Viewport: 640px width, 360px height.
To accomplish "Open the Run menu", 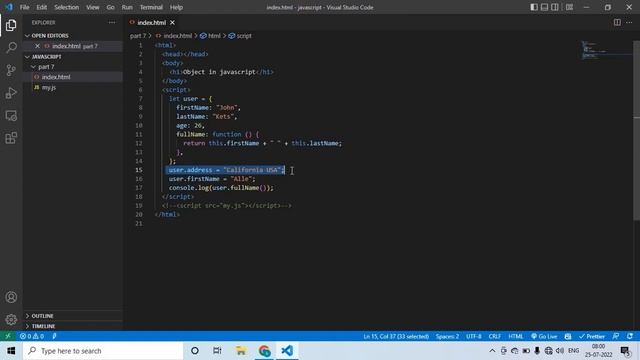I will pyautogui.click(x=127, y=7).
